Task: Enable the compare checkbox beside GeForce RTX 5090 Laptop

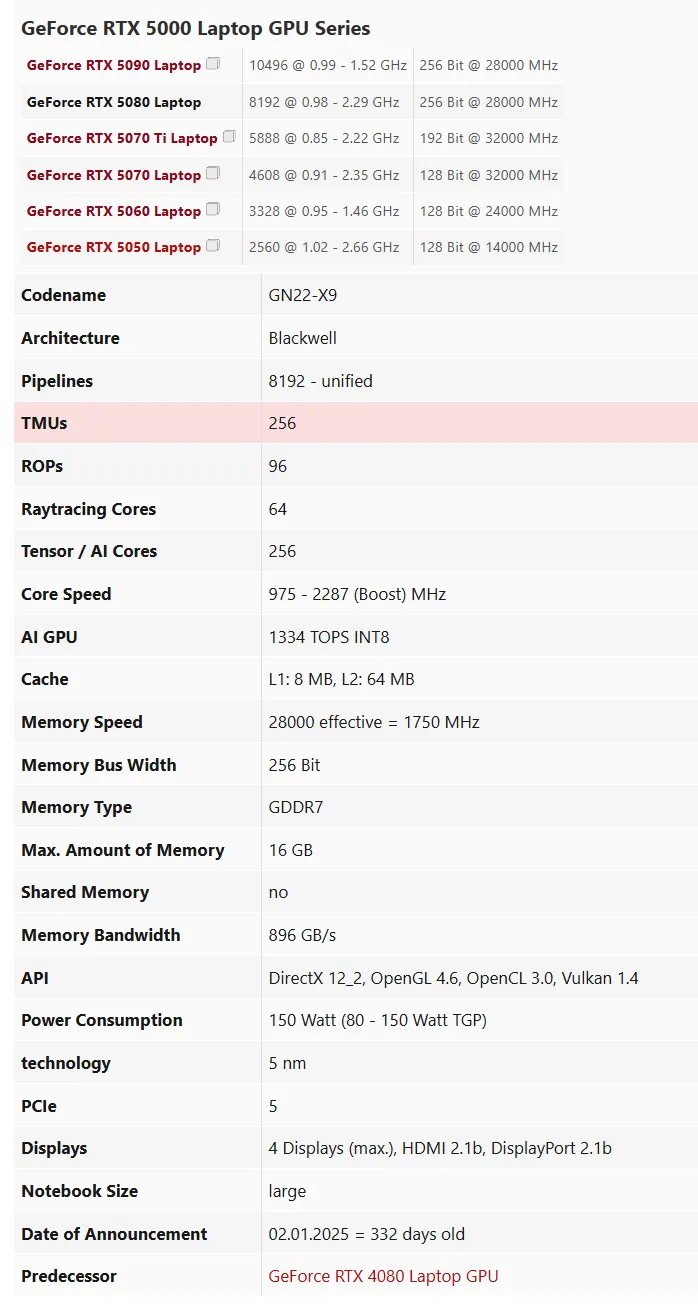Action: click(x=213, y=61)
